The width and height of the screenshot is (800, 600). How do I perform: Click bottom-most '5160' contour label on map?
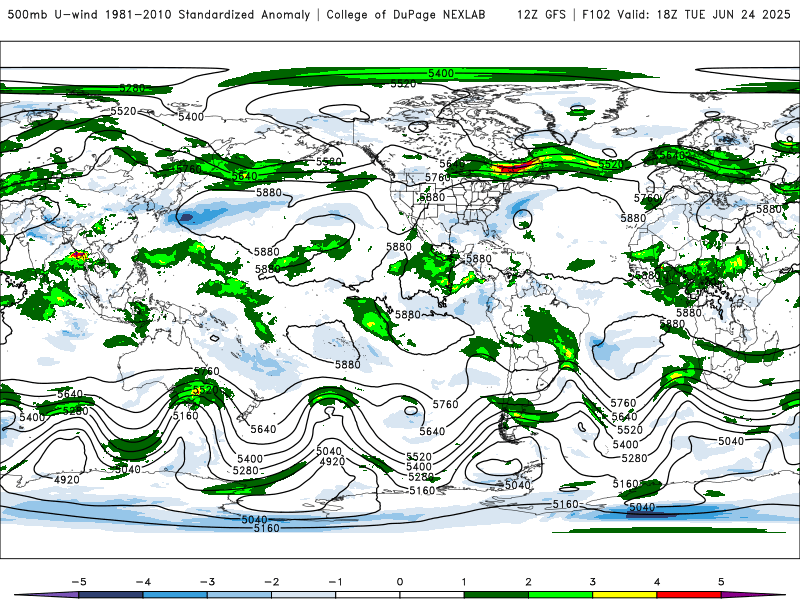[x=266, y=528]
